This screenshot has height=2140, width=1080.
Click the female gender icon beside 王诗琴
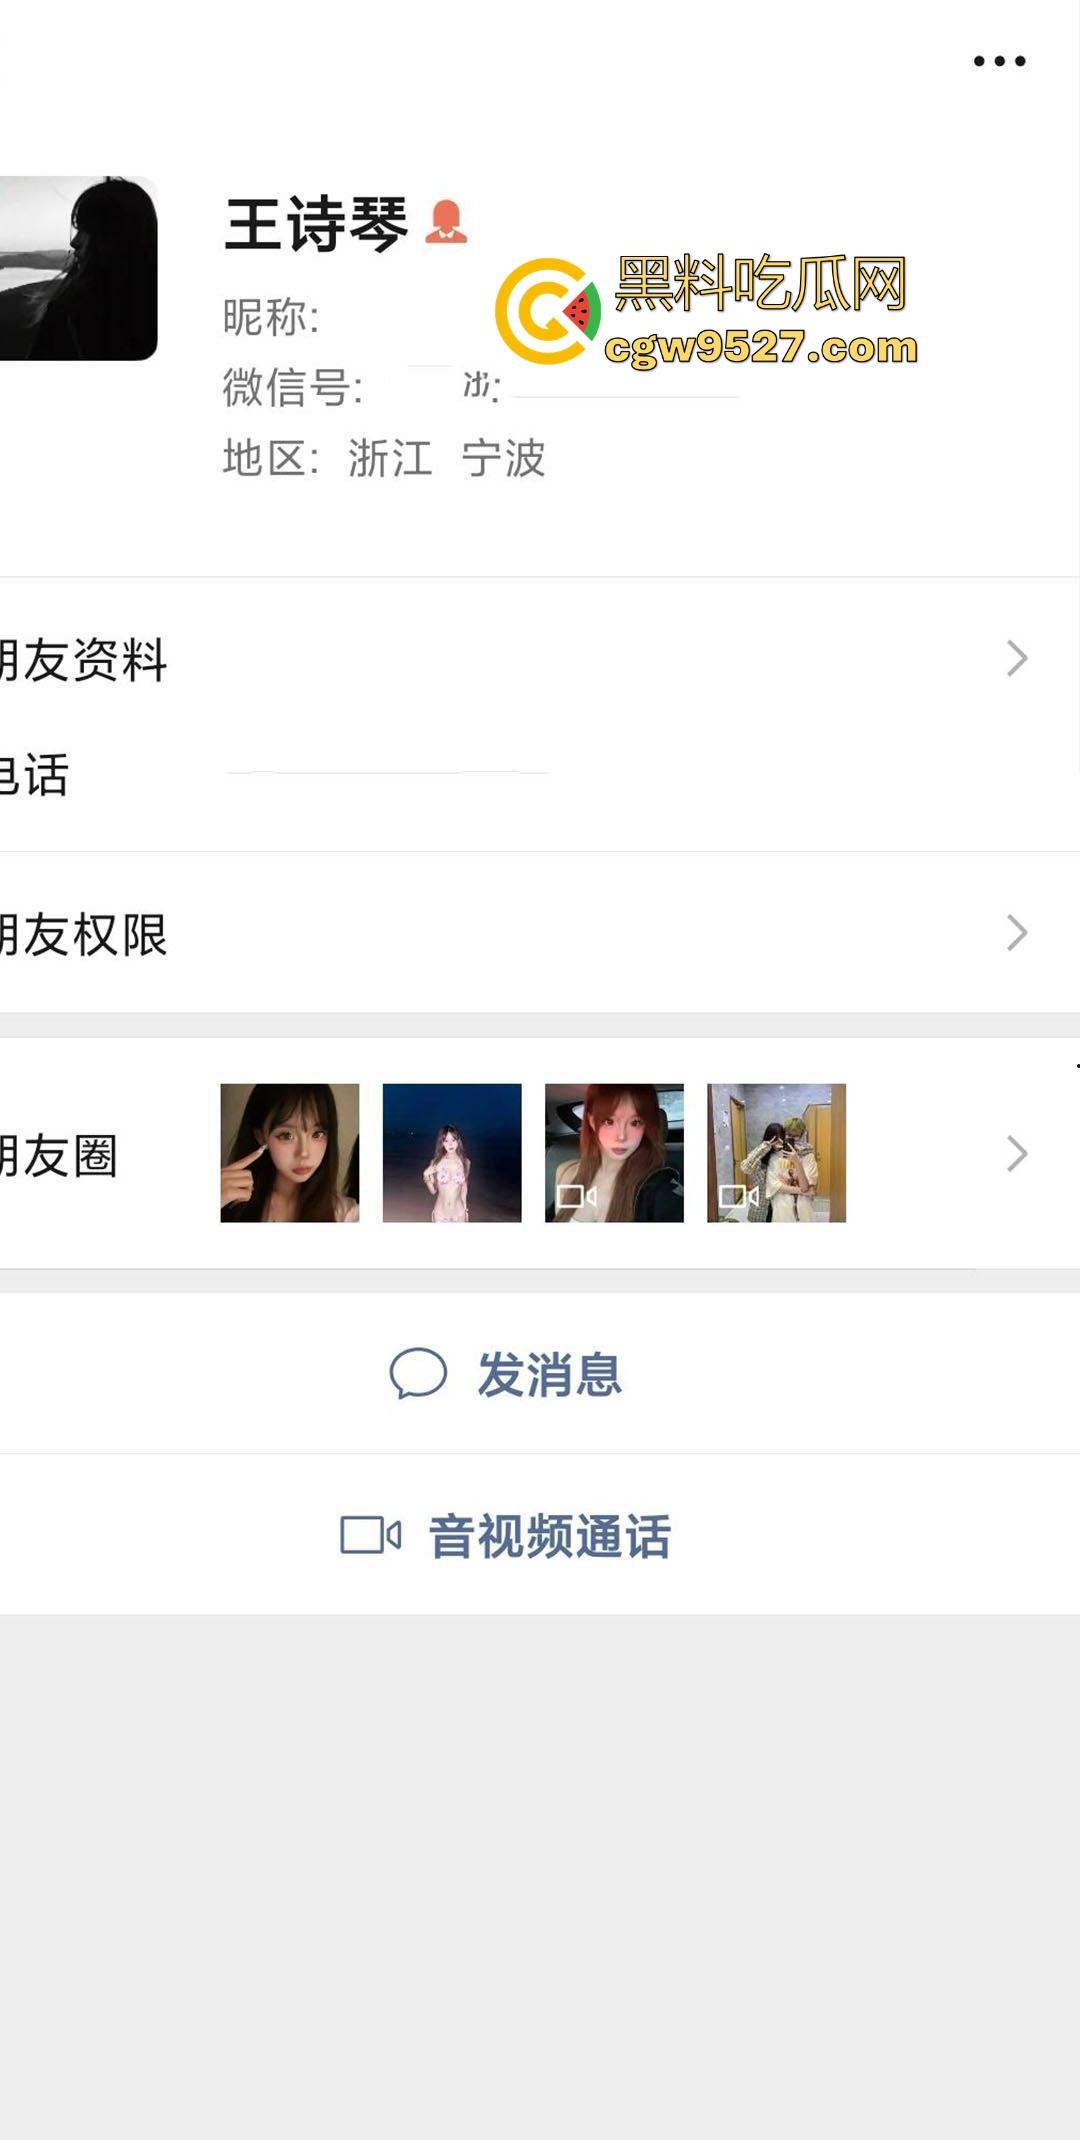click(444, 222)
